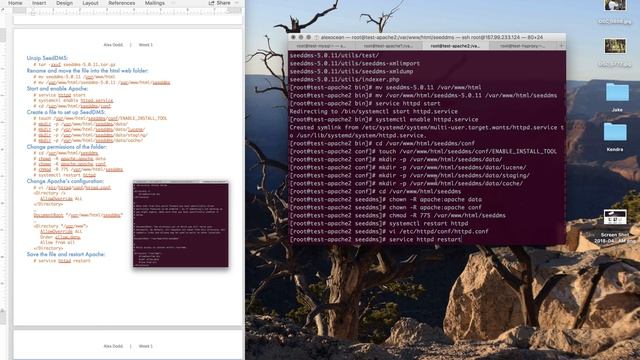Expand the dropdown arrow next to Share
This screenshot has height=360, width=640.
click(x=237, y=3)
